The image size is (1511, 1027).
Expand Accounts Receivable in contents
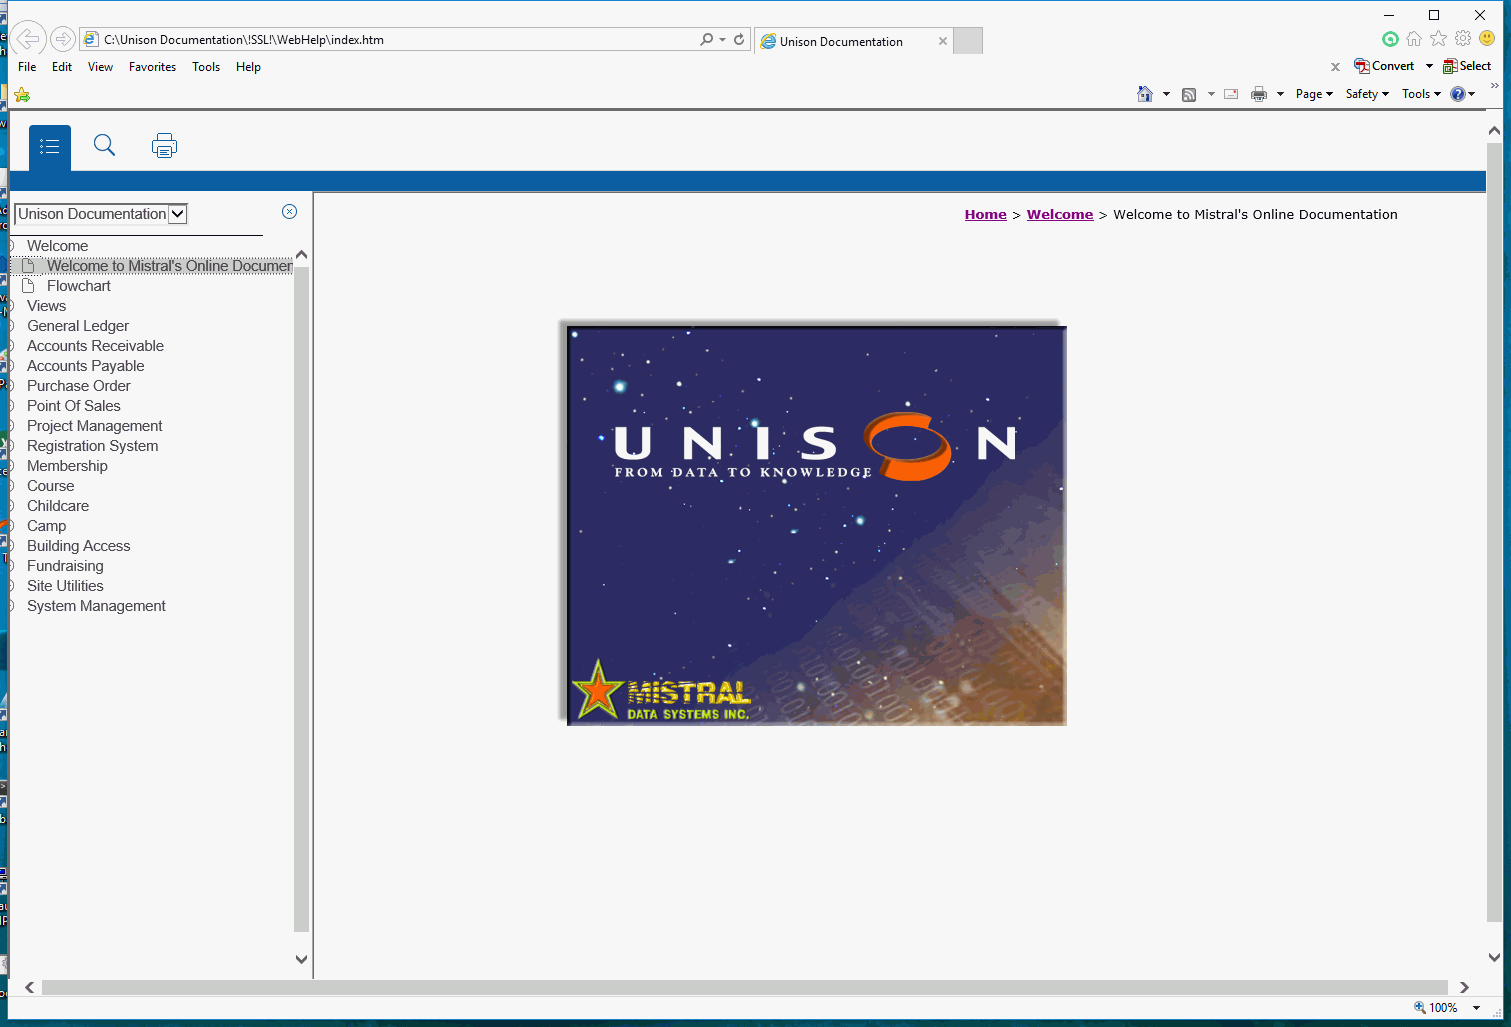click(x=95, y=346)
